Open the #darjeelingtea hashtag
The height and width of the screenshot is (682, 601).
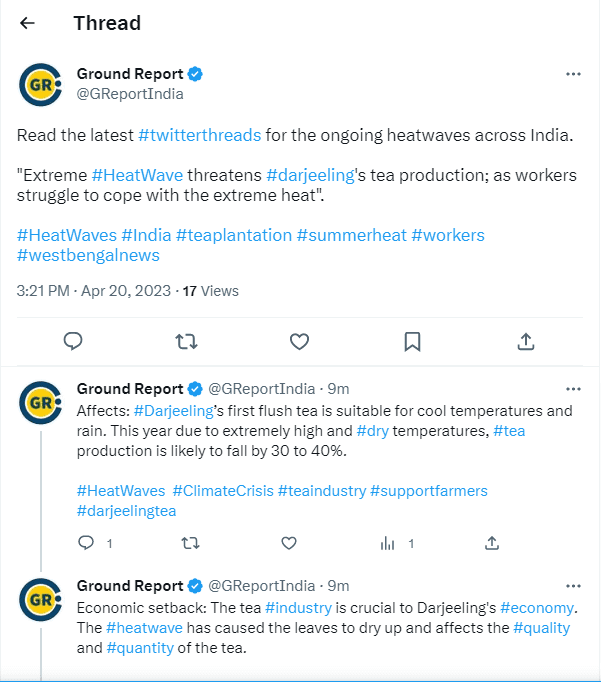point(127,511)
